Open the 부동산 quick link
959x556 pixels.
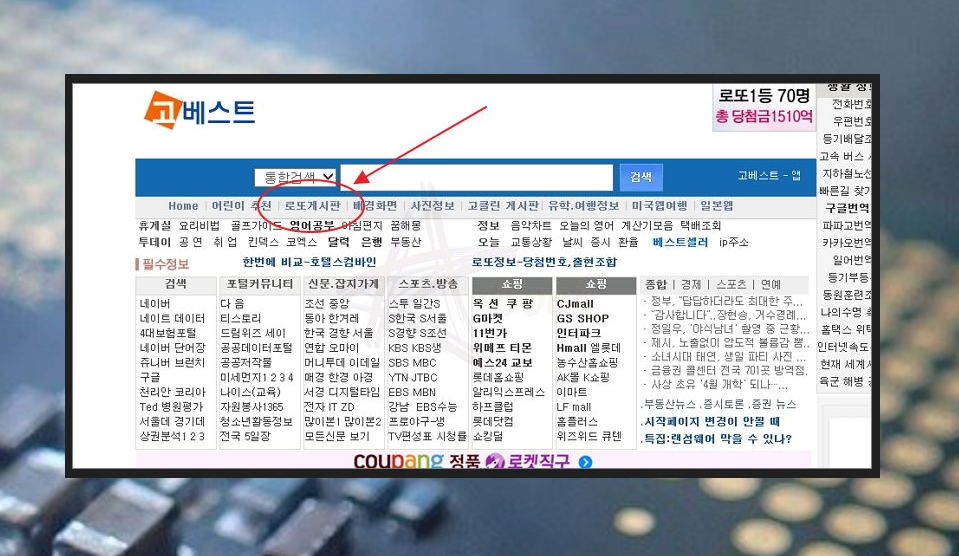[405, 242]
